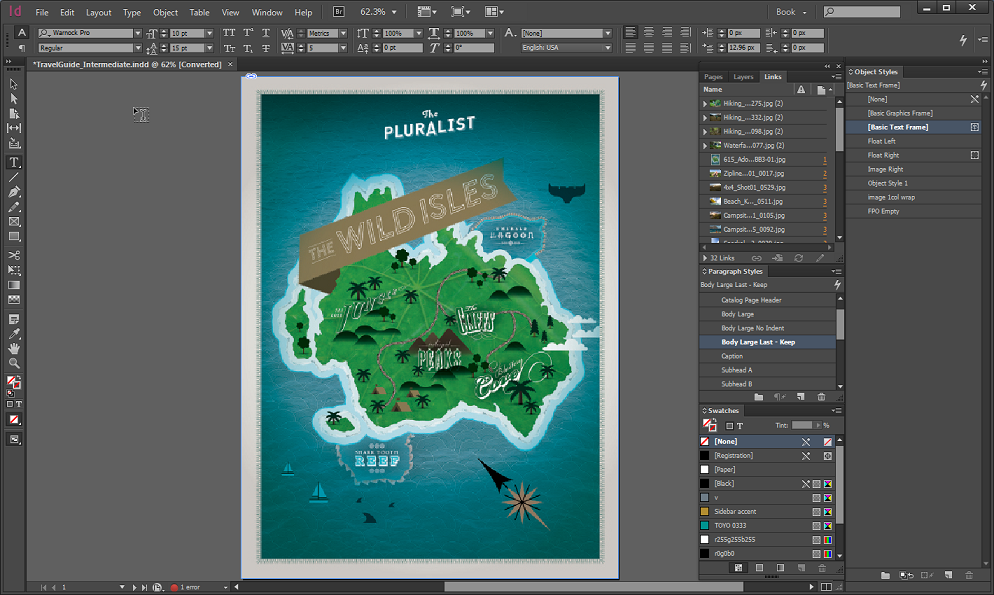Toggle Formatting Affects Text in Swatches panel
Screen dimensions: 994x595
click(x=740, y=426)
